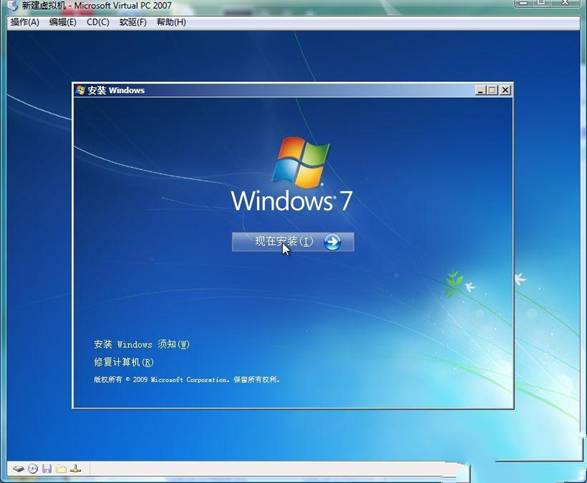
Task: Click the CD drive status bar icon
Action: click(33, 468)
